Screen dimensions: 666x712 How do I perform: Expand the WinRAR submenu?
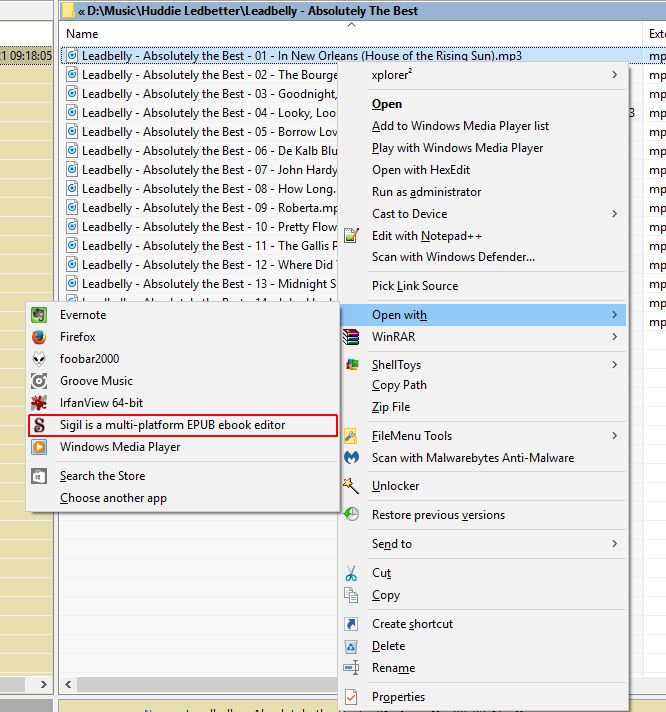pos(615,337)
